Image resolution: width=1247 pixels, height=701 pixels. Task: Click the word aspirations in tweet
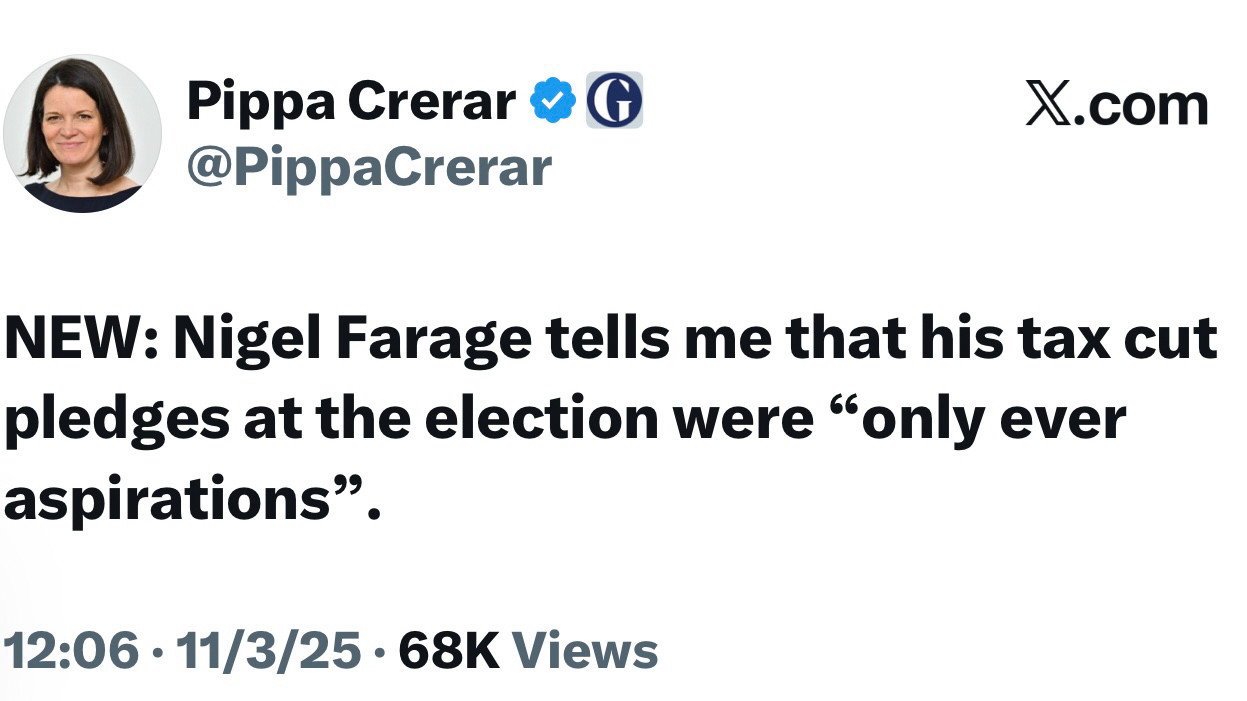coord(167,499)
